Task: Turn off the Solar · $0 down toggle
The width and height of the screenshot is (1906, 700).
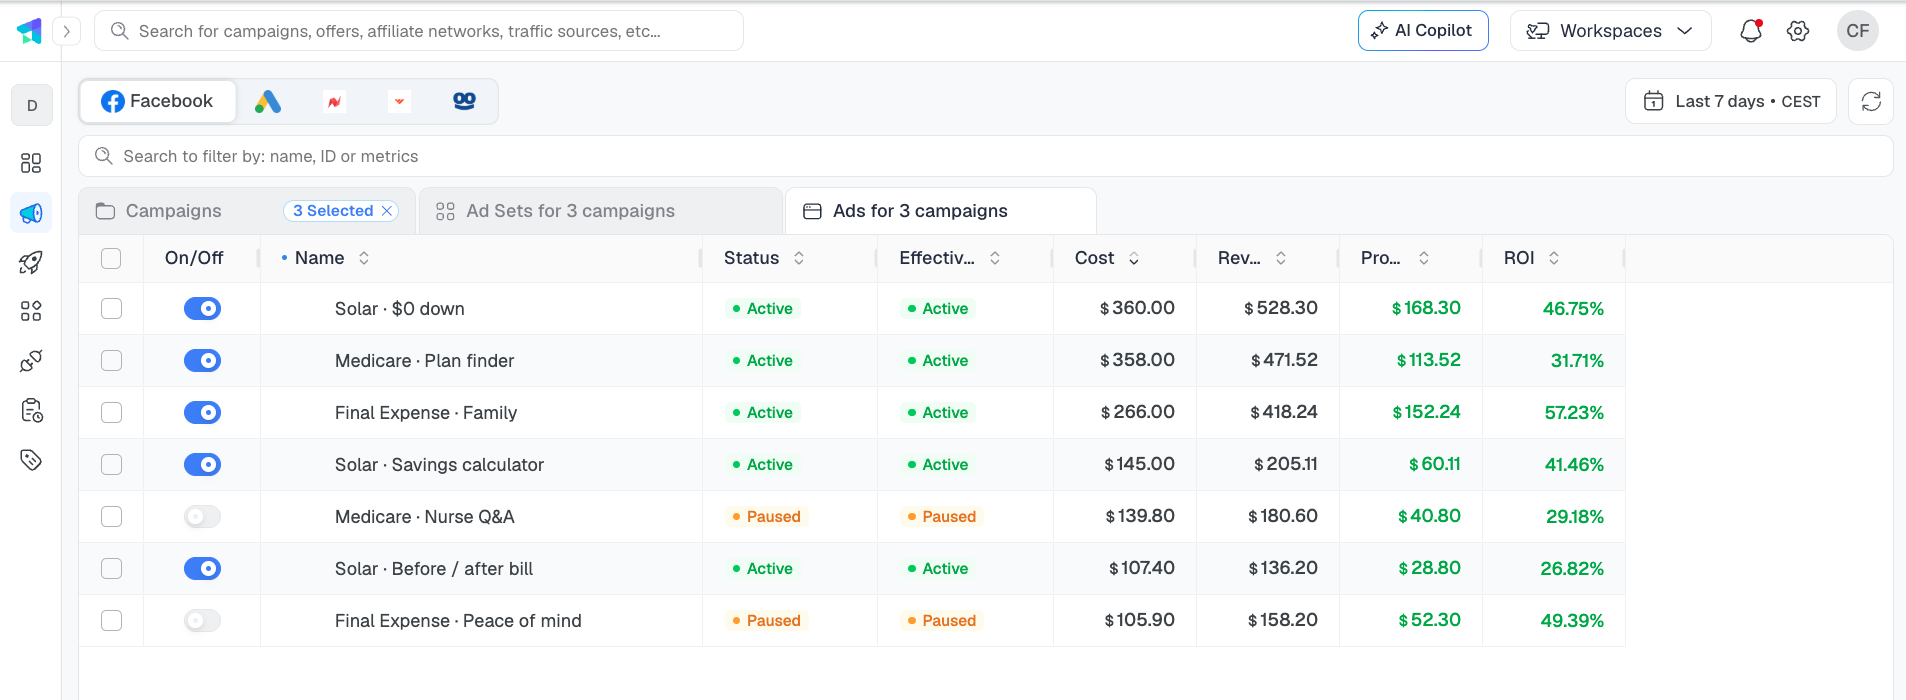Action: pyautogui.click(x=202, y=309)
